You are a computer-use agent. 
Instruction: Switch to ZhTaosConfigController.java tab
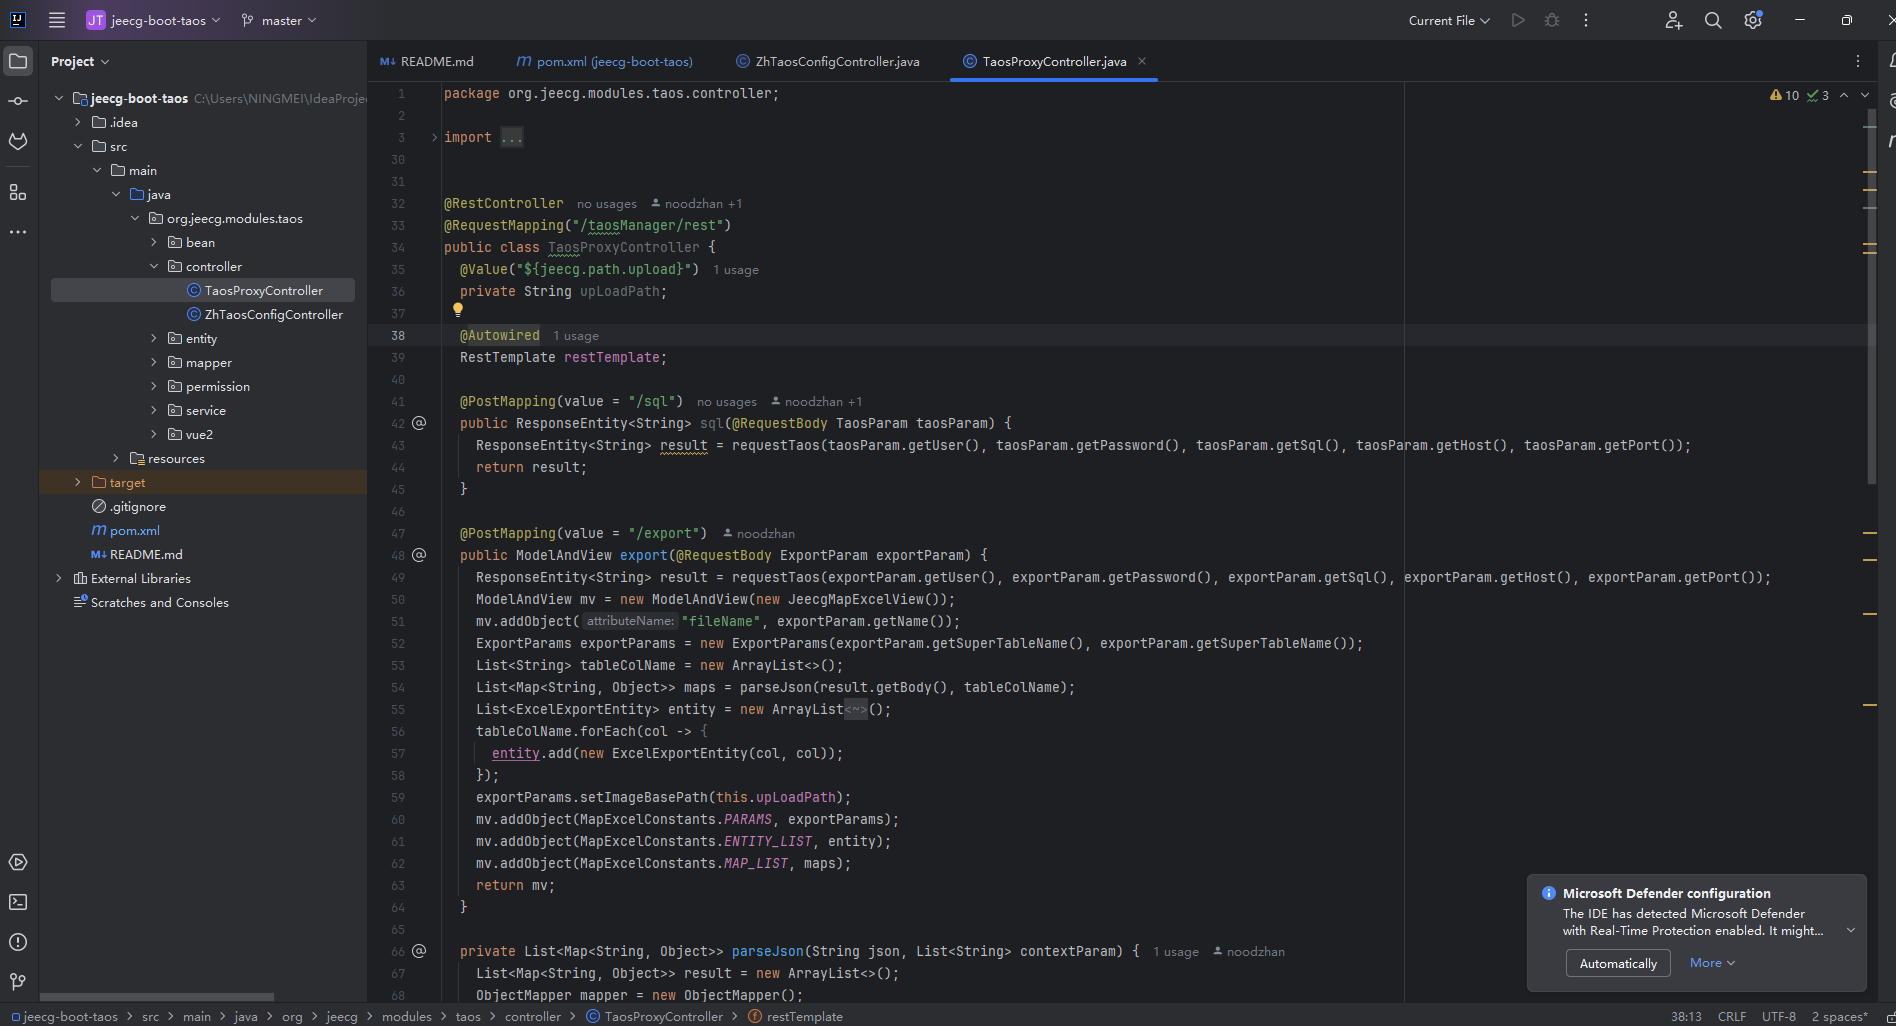click(x=828, y=61)
